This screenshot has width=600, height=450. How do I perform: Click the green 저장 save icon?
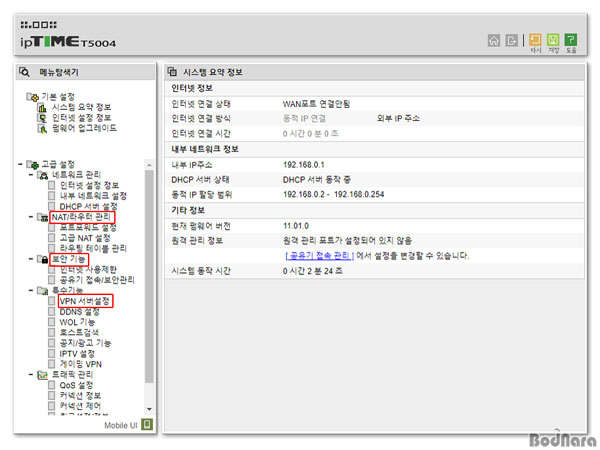click(554, 39)
